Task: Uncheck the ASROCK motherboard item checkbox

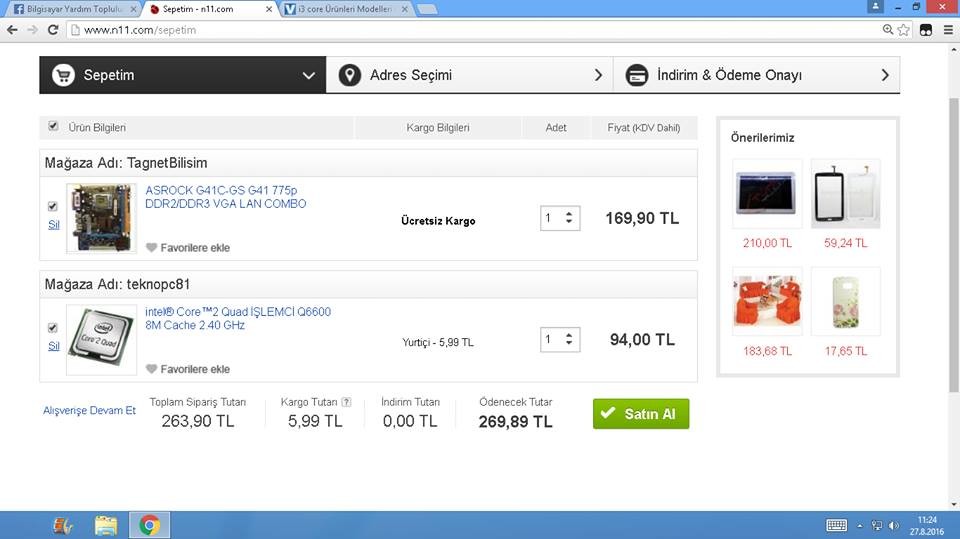Action: point(53,206)
